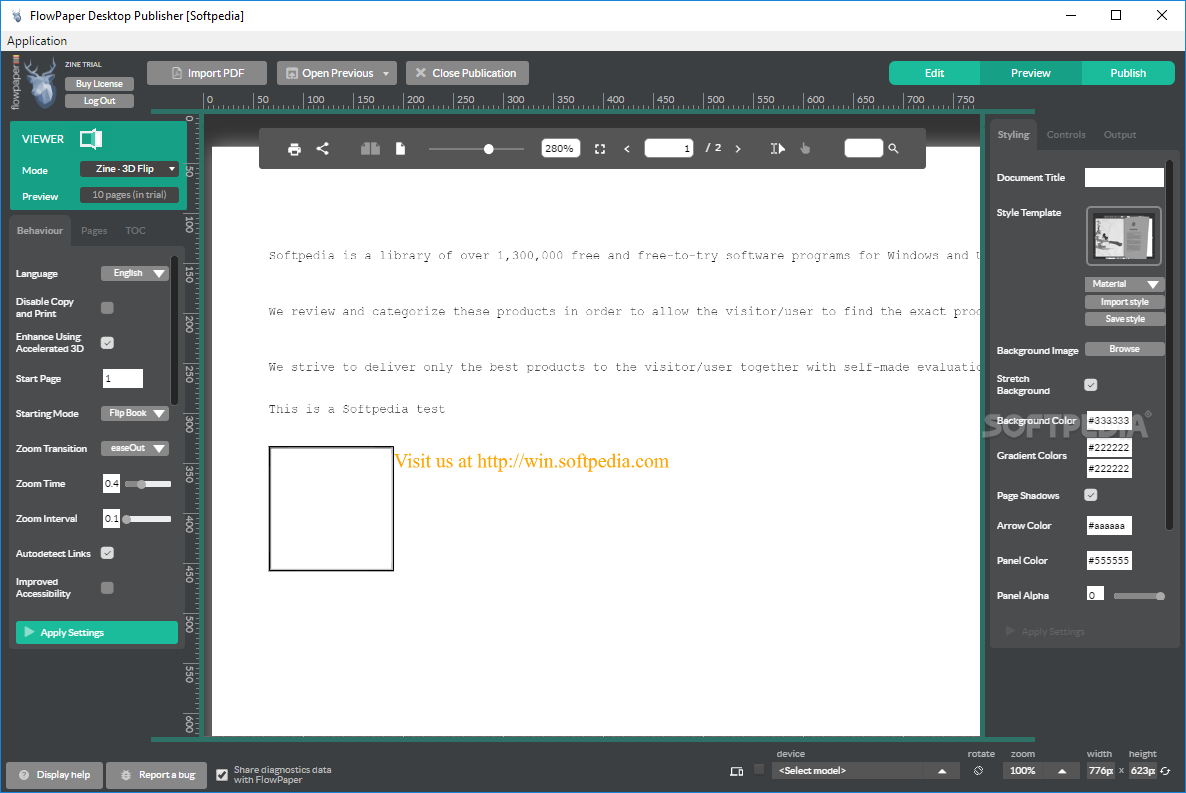Click the flowpaper deer logo
The width and height of the screenshot is (1186, 793).
[x=40, y=83]
